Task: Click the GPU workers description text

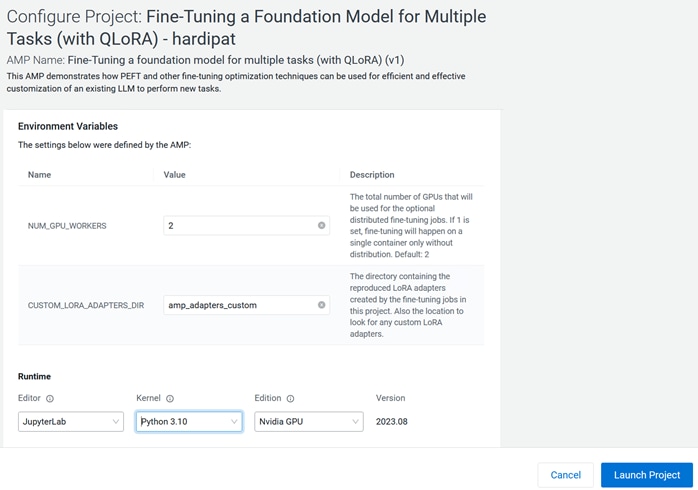Action: point(411,225)
